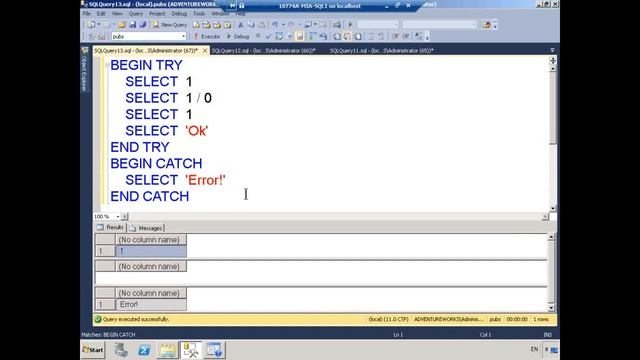Click the New Query toolbar button
640x360 pixels.
tap(170, 25)
